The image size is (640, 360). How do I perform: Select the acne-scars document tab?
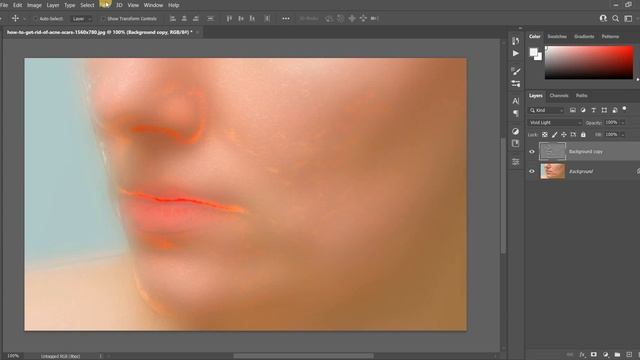99,32
